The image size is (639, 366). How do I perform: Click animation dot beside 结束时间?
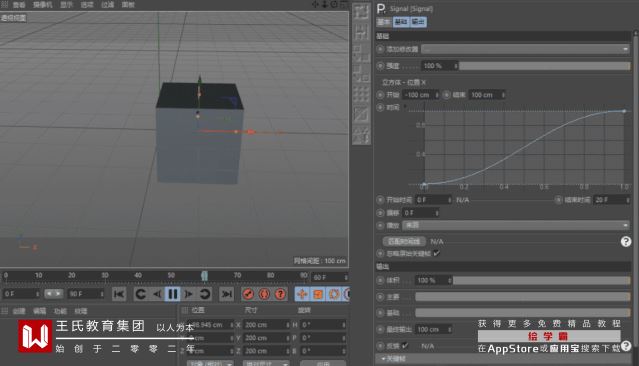click(558, 200)
